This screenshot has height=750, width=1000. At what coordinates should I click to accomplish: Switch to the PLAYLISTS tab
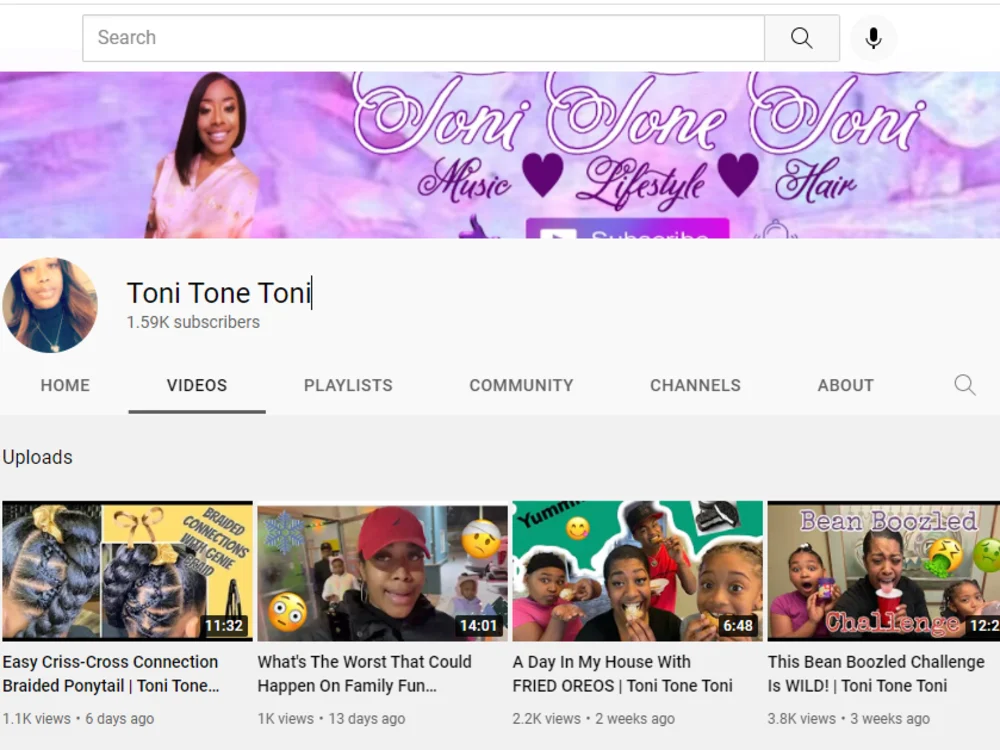click(348, 385)
